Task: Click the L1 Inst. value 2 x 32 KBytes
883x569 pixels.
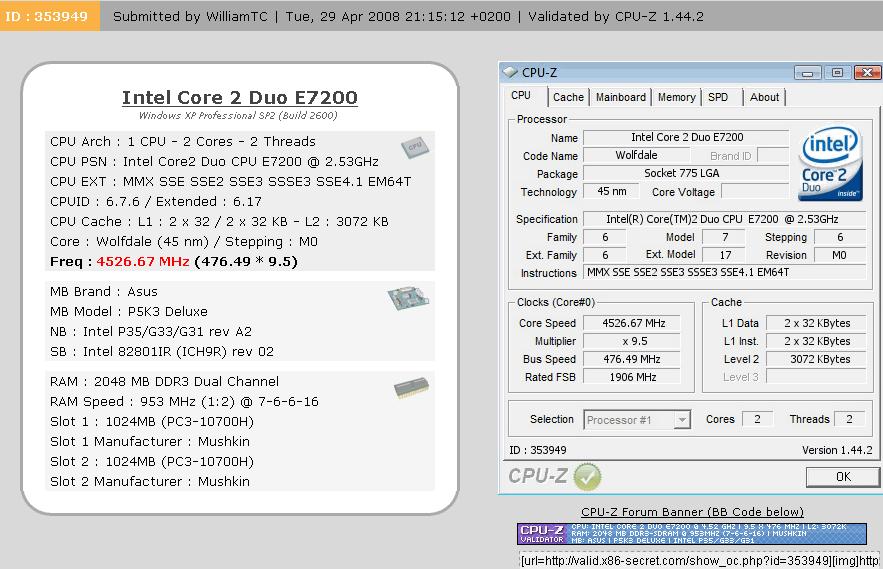Action: [x=817, y=341]
